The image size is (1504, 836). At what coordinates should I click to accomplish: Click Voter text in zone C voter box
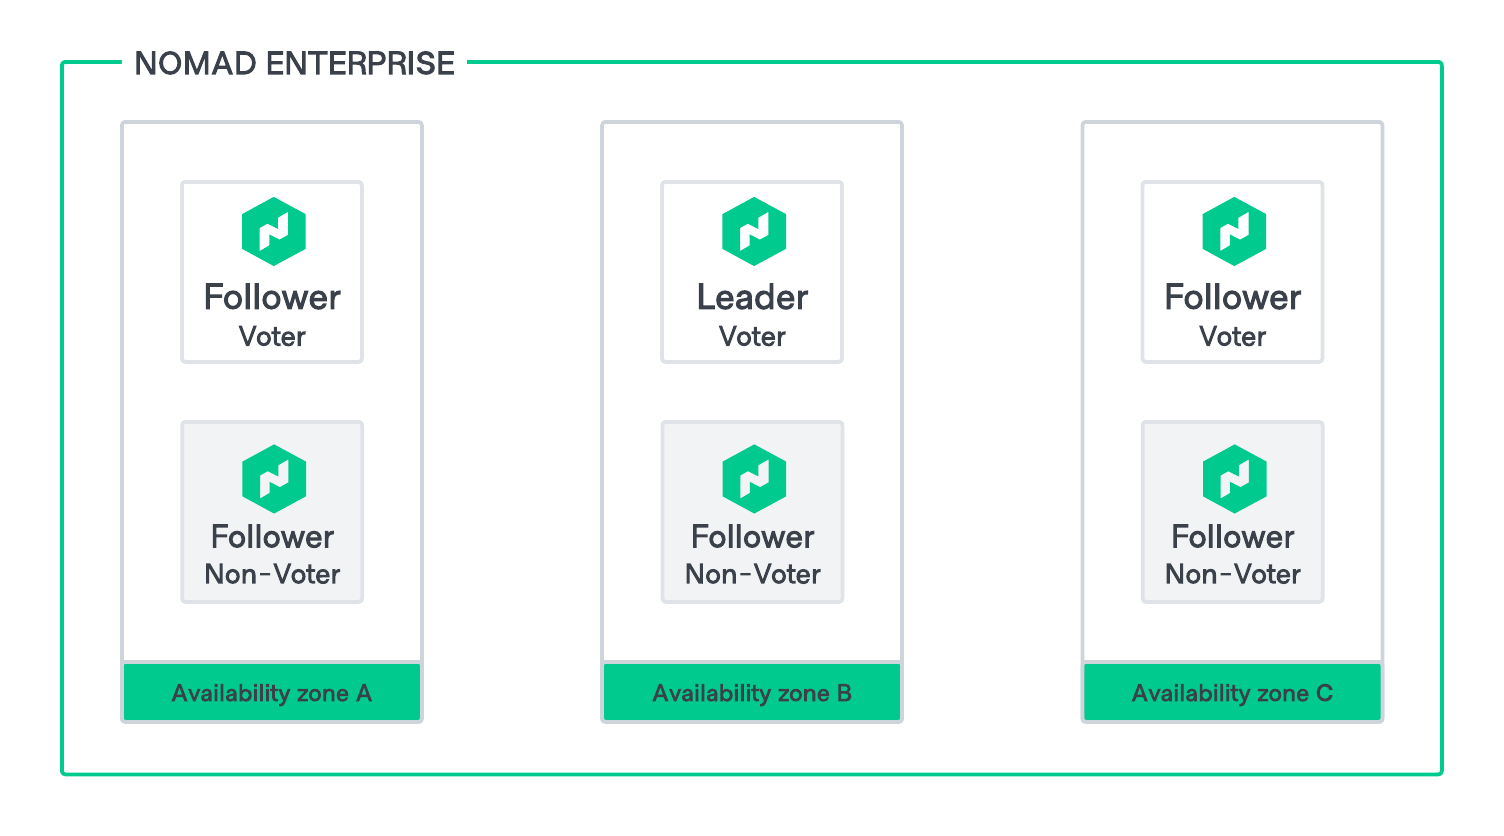(x=1232, y=337)
